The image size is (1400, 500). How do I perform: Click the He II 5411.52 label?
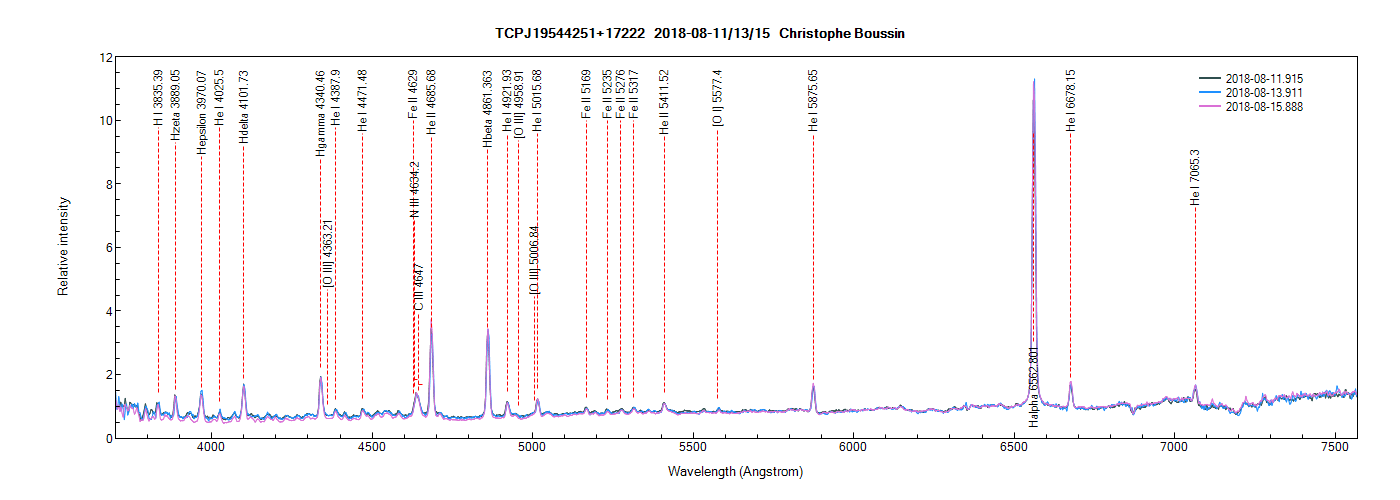664,102
